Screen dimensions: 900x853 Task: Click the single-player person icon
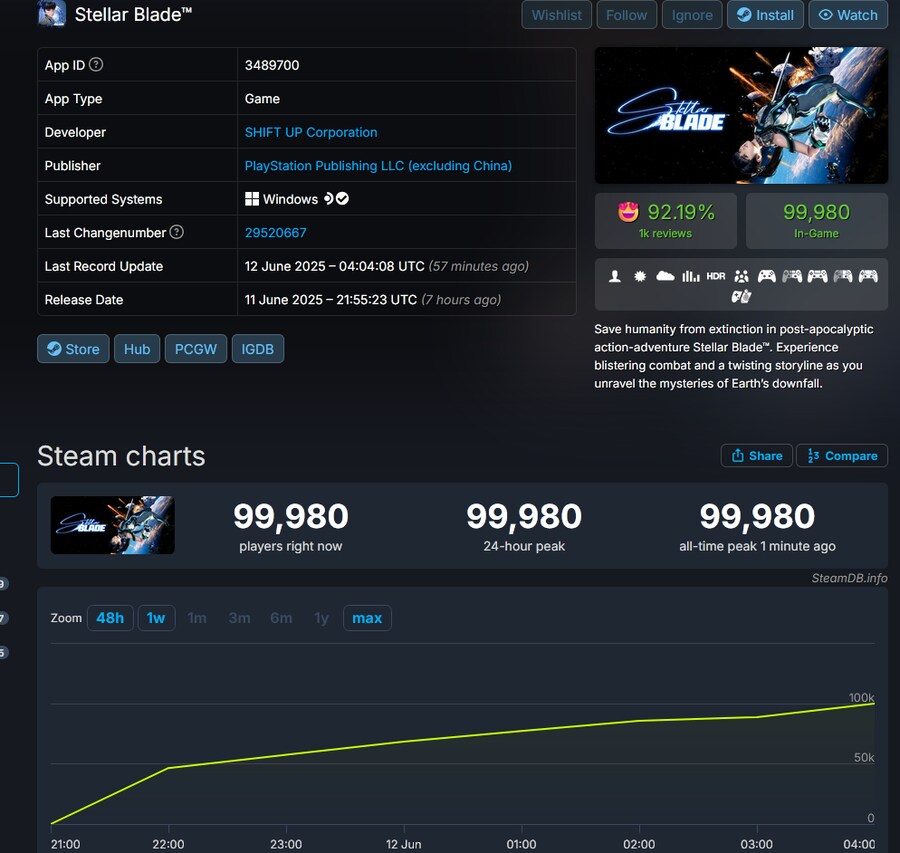pyautogui.click(x=615, y=276)
